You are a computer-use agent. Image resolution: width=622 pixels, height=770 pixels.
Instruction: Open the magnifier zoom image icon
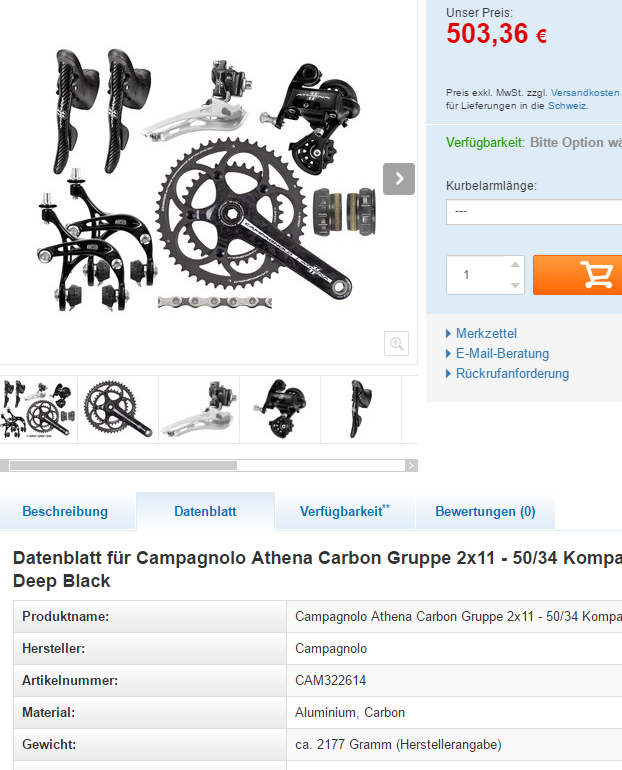click(x=397, y=343)
